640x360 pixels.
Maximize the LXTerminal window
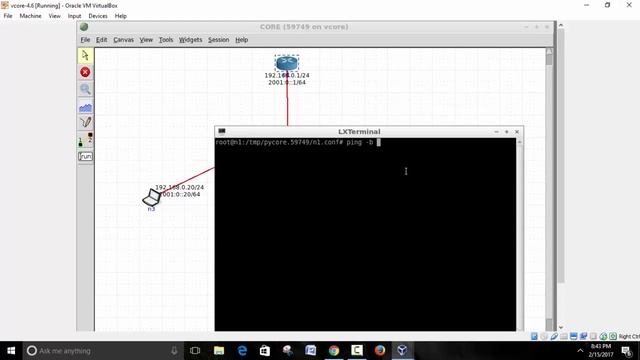[x=507, y=131]
